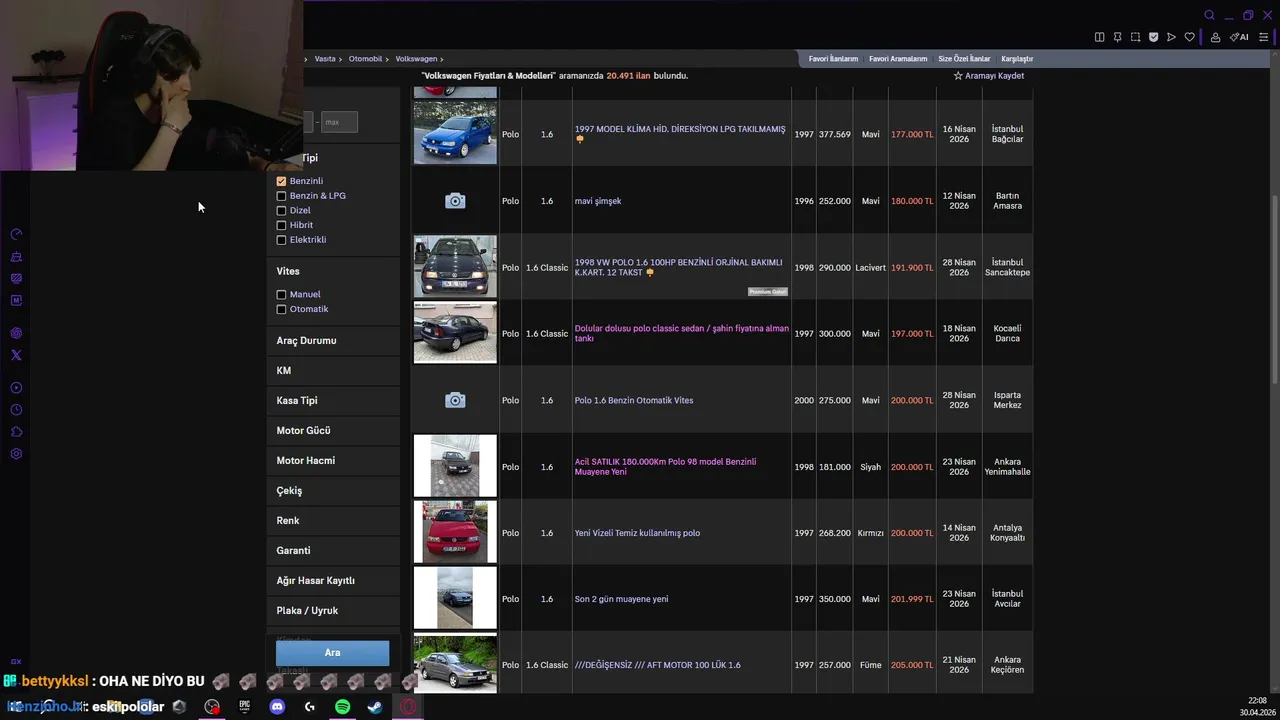Open listing 'mavi şimşek'
This screenshot has height=720, width=1280.
pyautogui.click(x=598, y=201)
